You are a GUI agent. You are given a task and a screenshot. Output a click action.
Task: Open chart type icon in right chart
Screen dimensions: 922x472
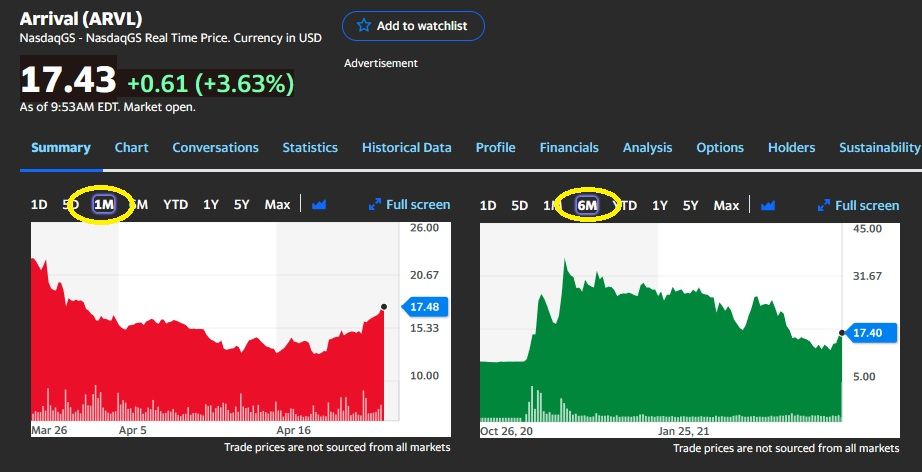pyautogui.click(x=768, y=206)
